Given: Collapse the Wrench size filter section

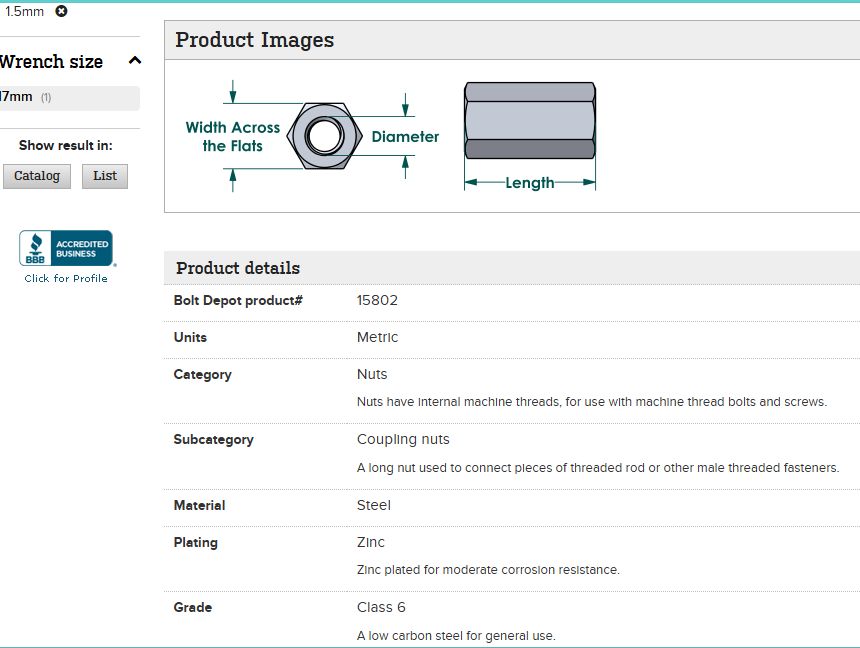Looking at the screenshot, I should click(x=135, y=61).
